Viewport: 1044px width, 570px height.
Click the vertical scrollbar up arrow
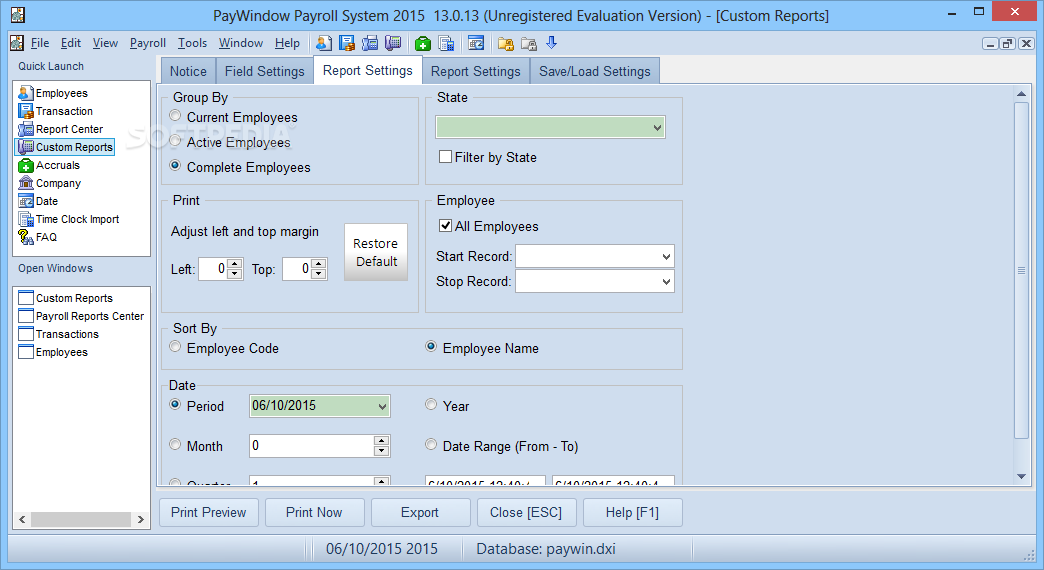click(1021, 94)
